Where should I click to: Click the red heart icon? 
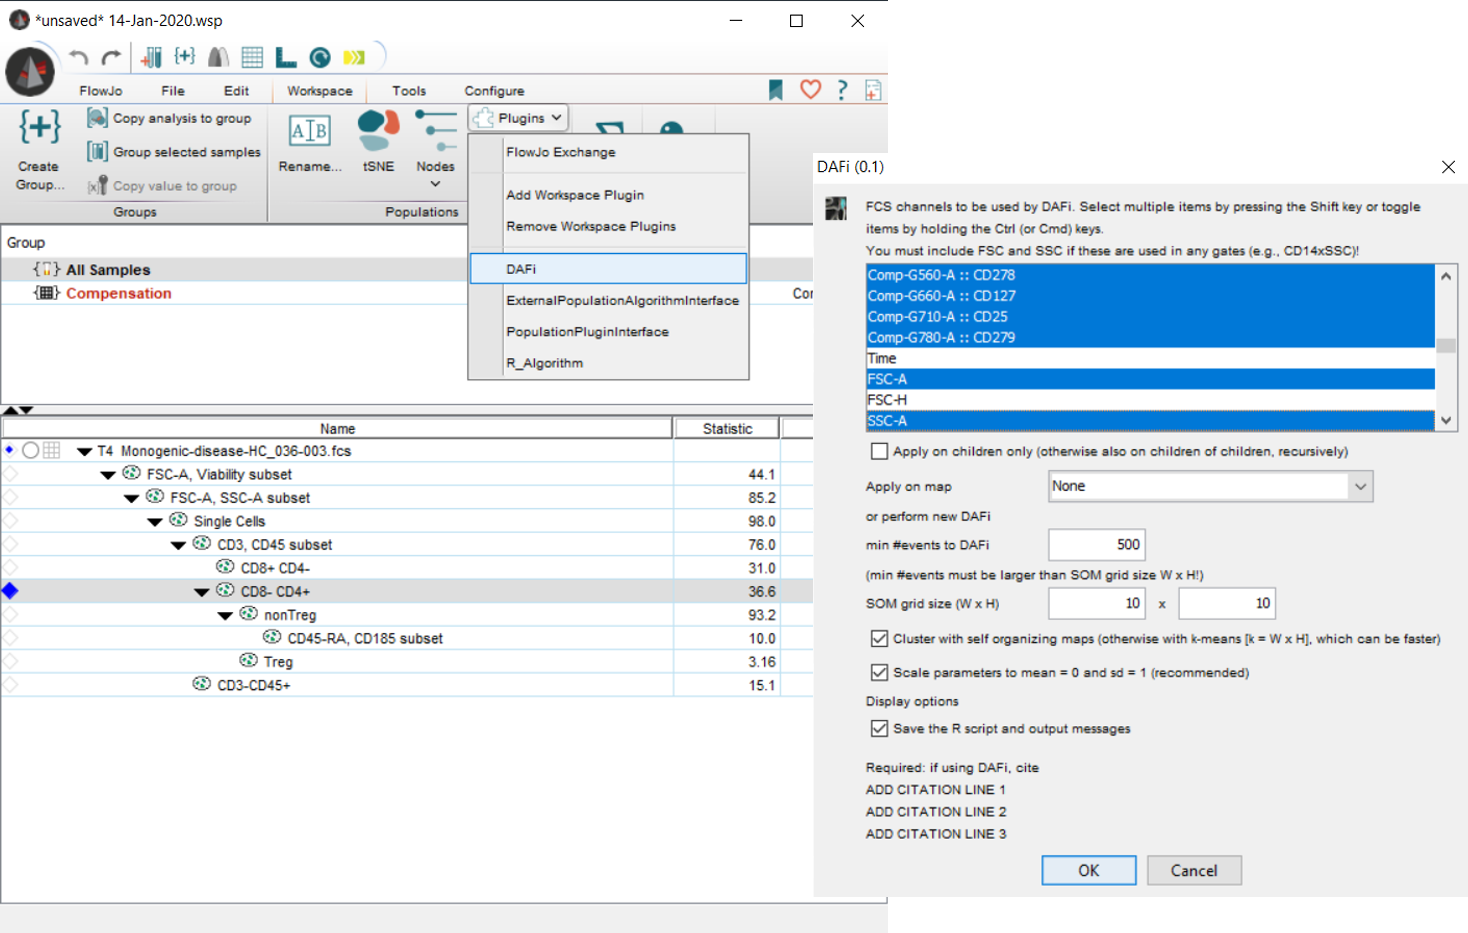click(810, 90)
